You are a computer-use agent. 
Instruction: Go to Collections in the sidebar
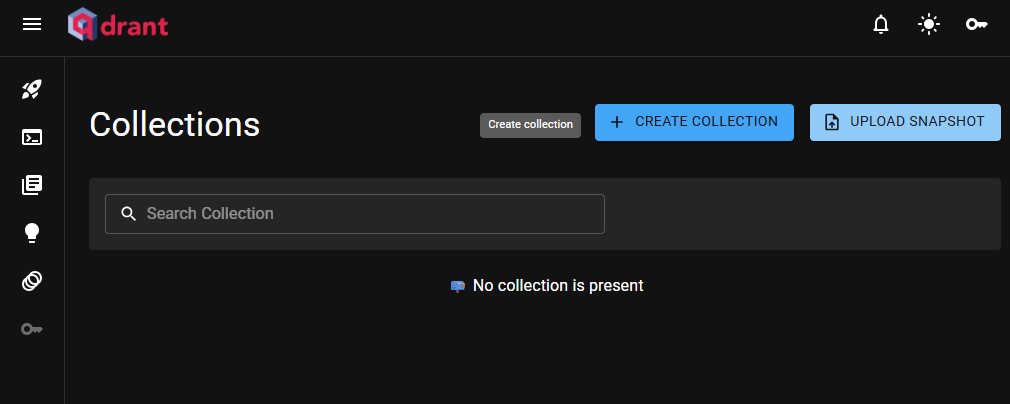click(32, 185)
